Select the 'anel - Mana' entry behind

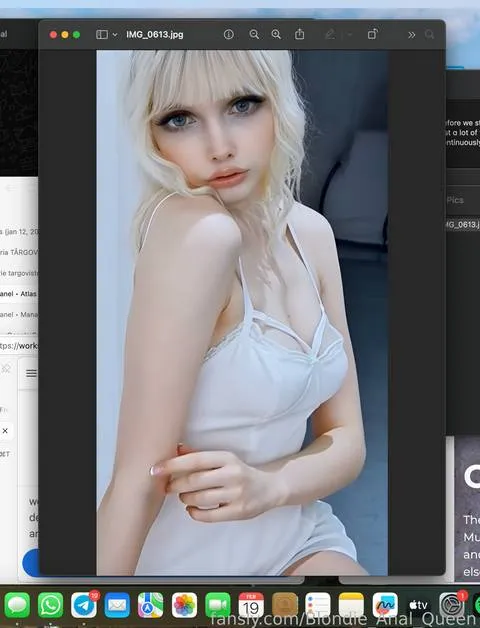point(19,315)
